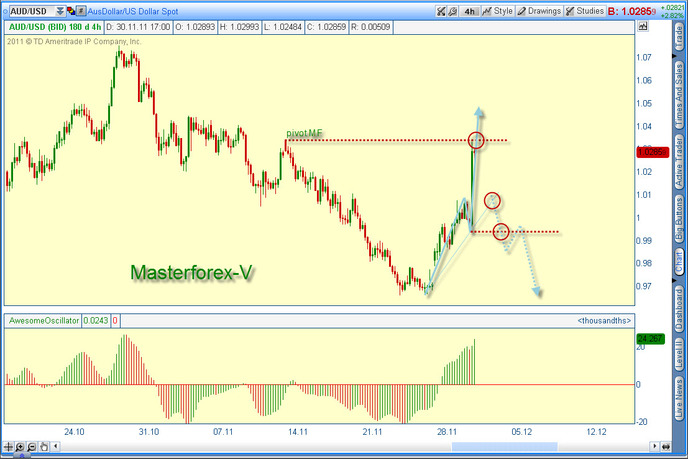The height and width of the screenshot is (459, 688).
Task: Click the O: 1.02893 open value
Action: click(x=195, y=27)
